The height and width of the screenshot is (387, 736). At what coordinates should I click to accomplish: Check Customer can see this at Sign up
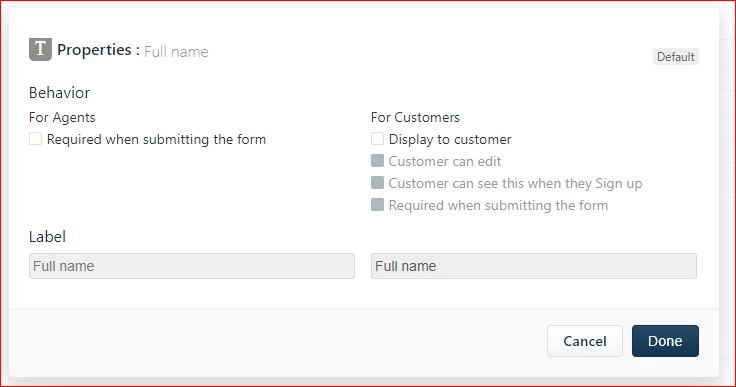tap(377, 183)
